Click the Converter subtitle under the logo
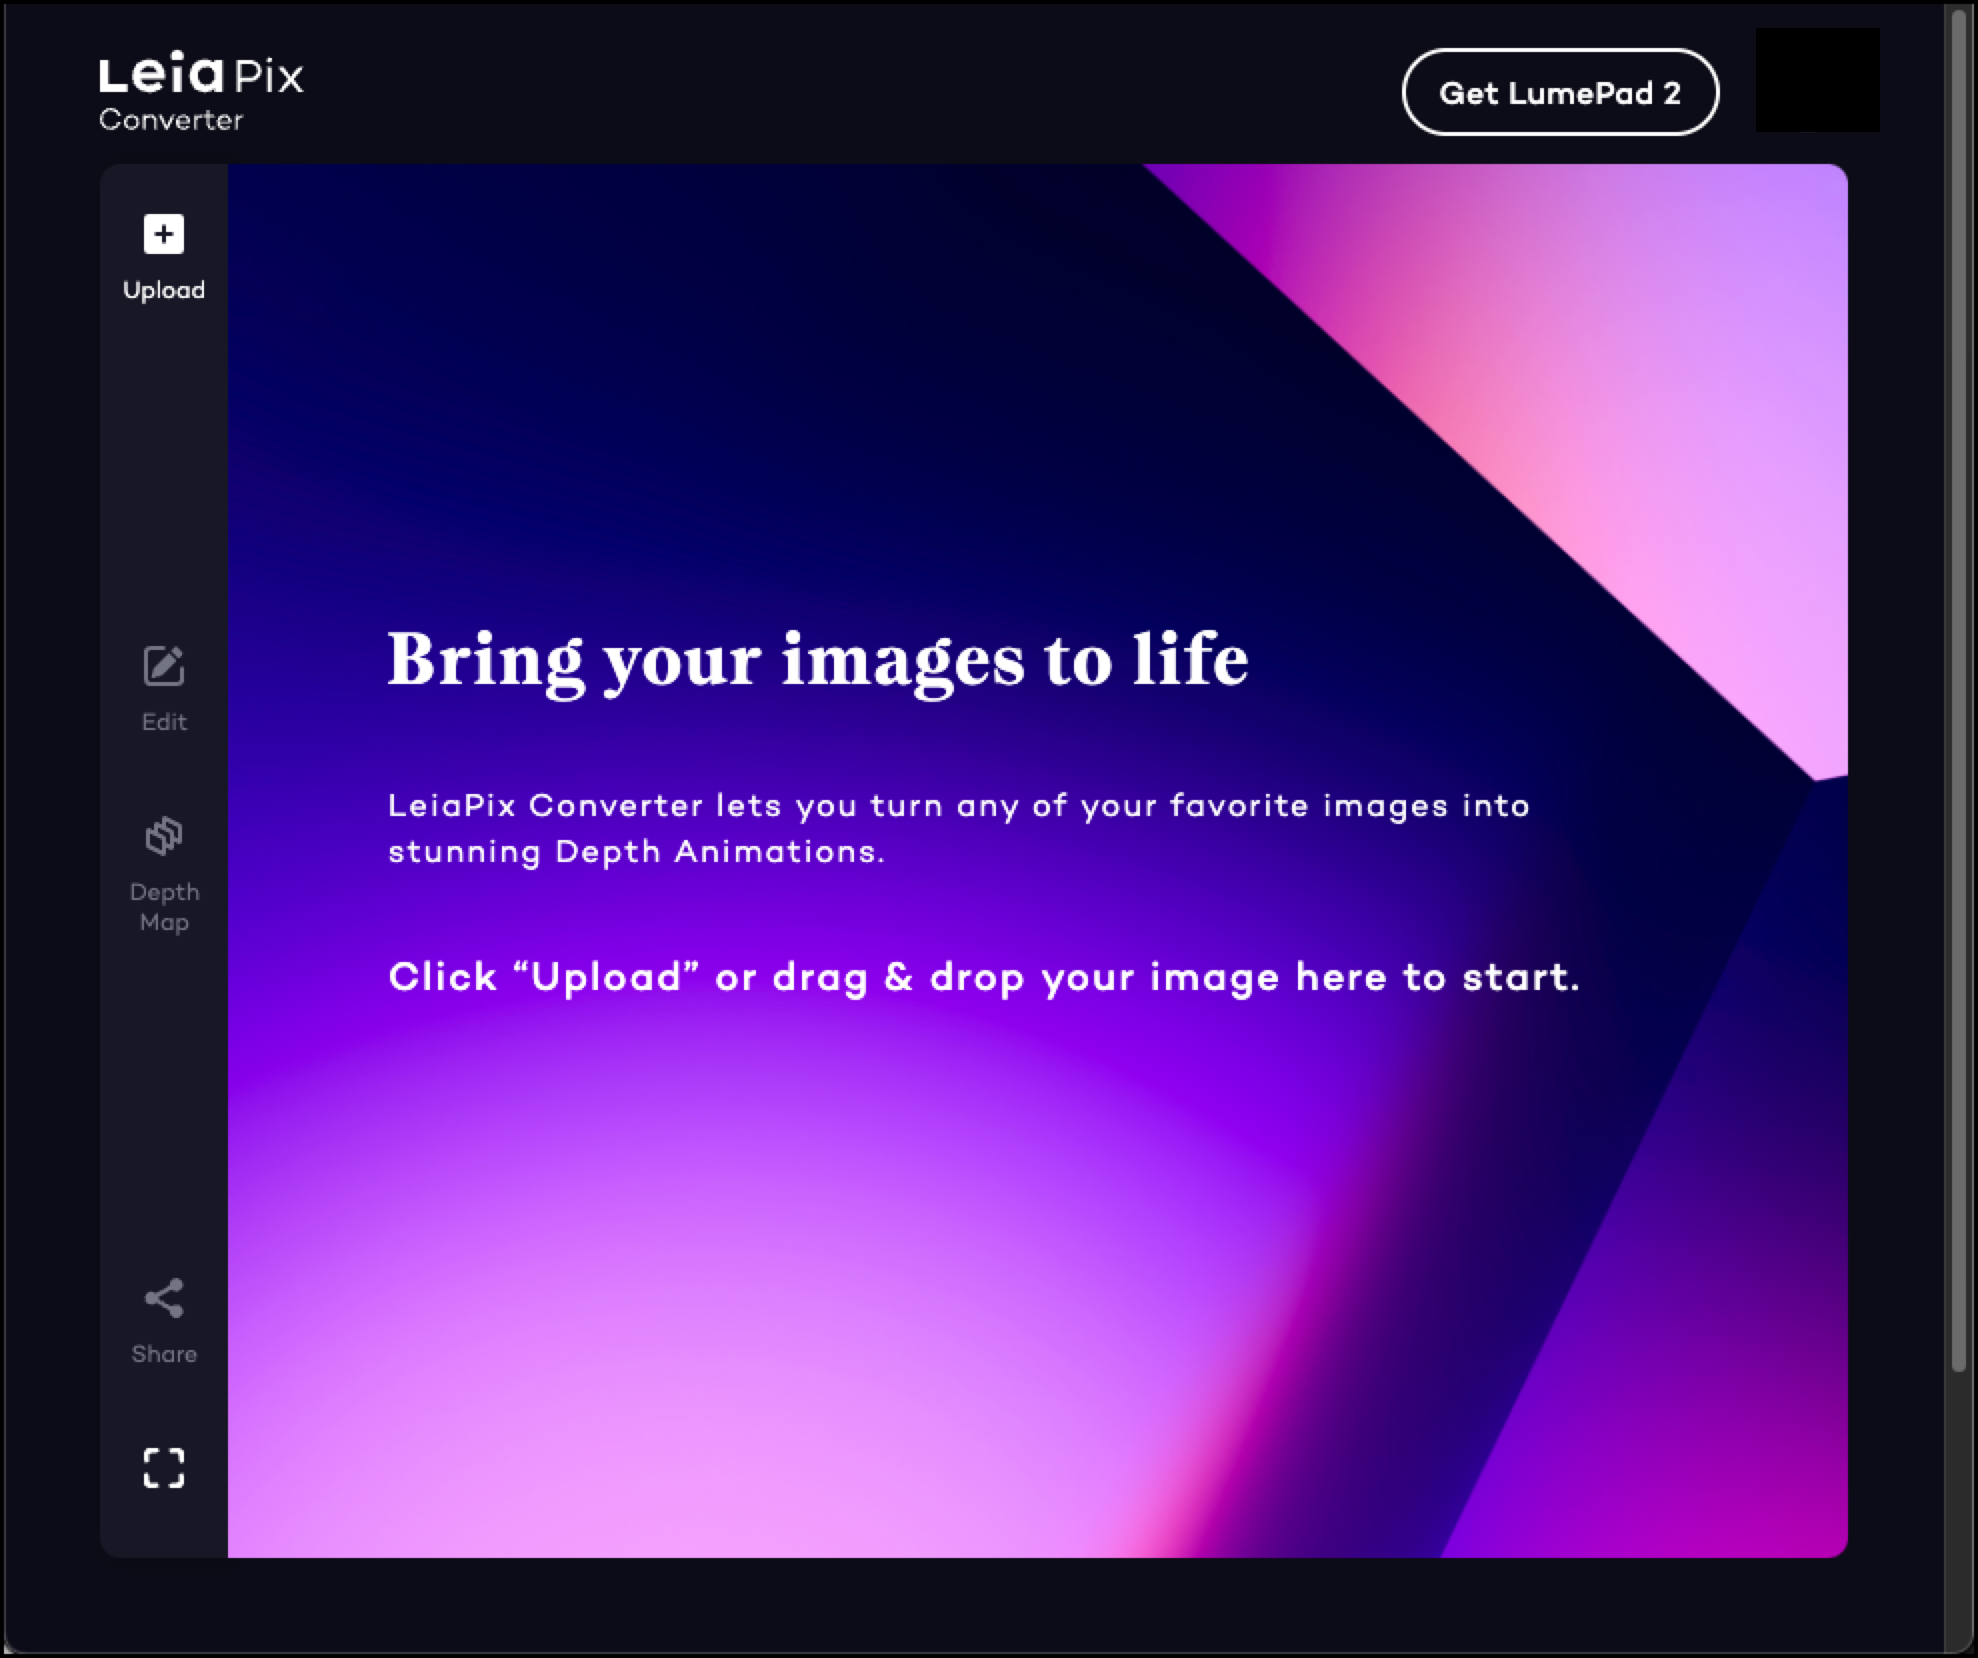1978x1658 pixels. point(171,120)
